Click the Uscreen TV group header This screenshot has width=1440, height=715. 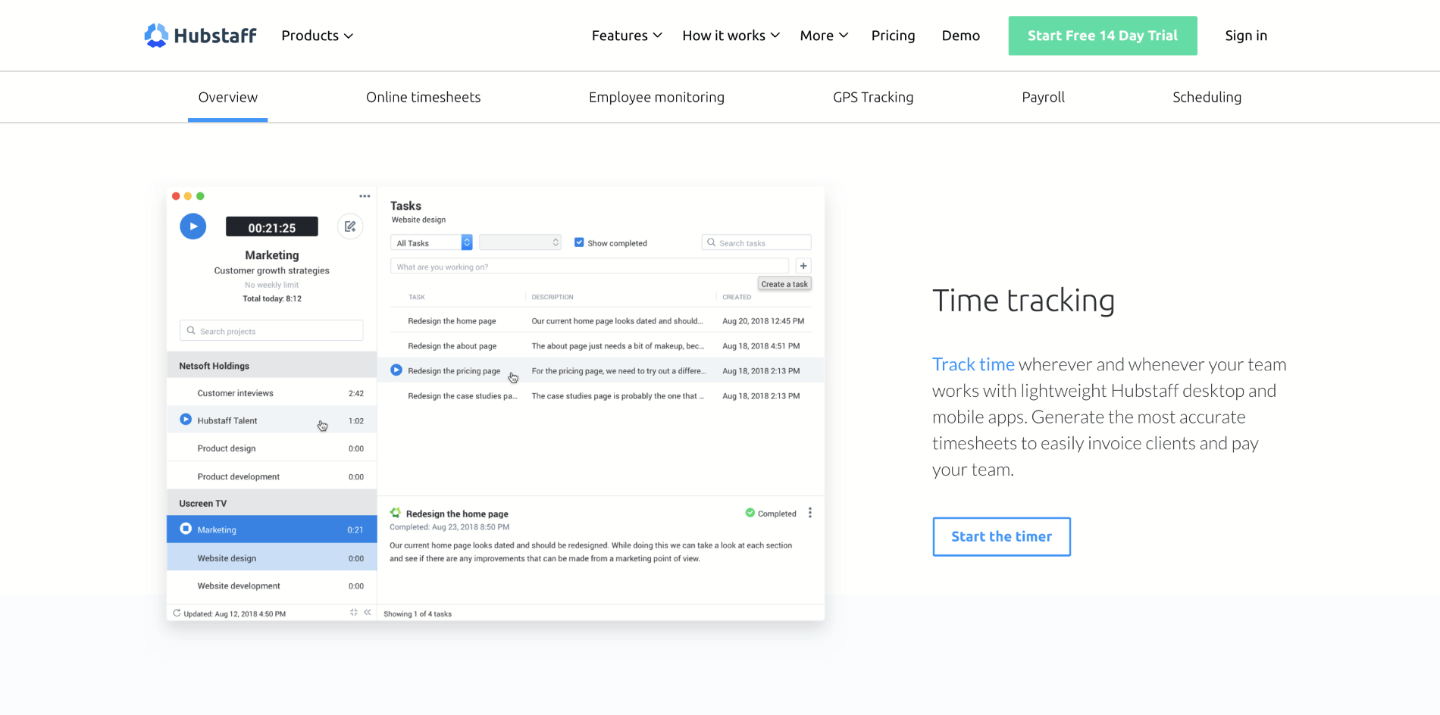click(x=272, y=503)
